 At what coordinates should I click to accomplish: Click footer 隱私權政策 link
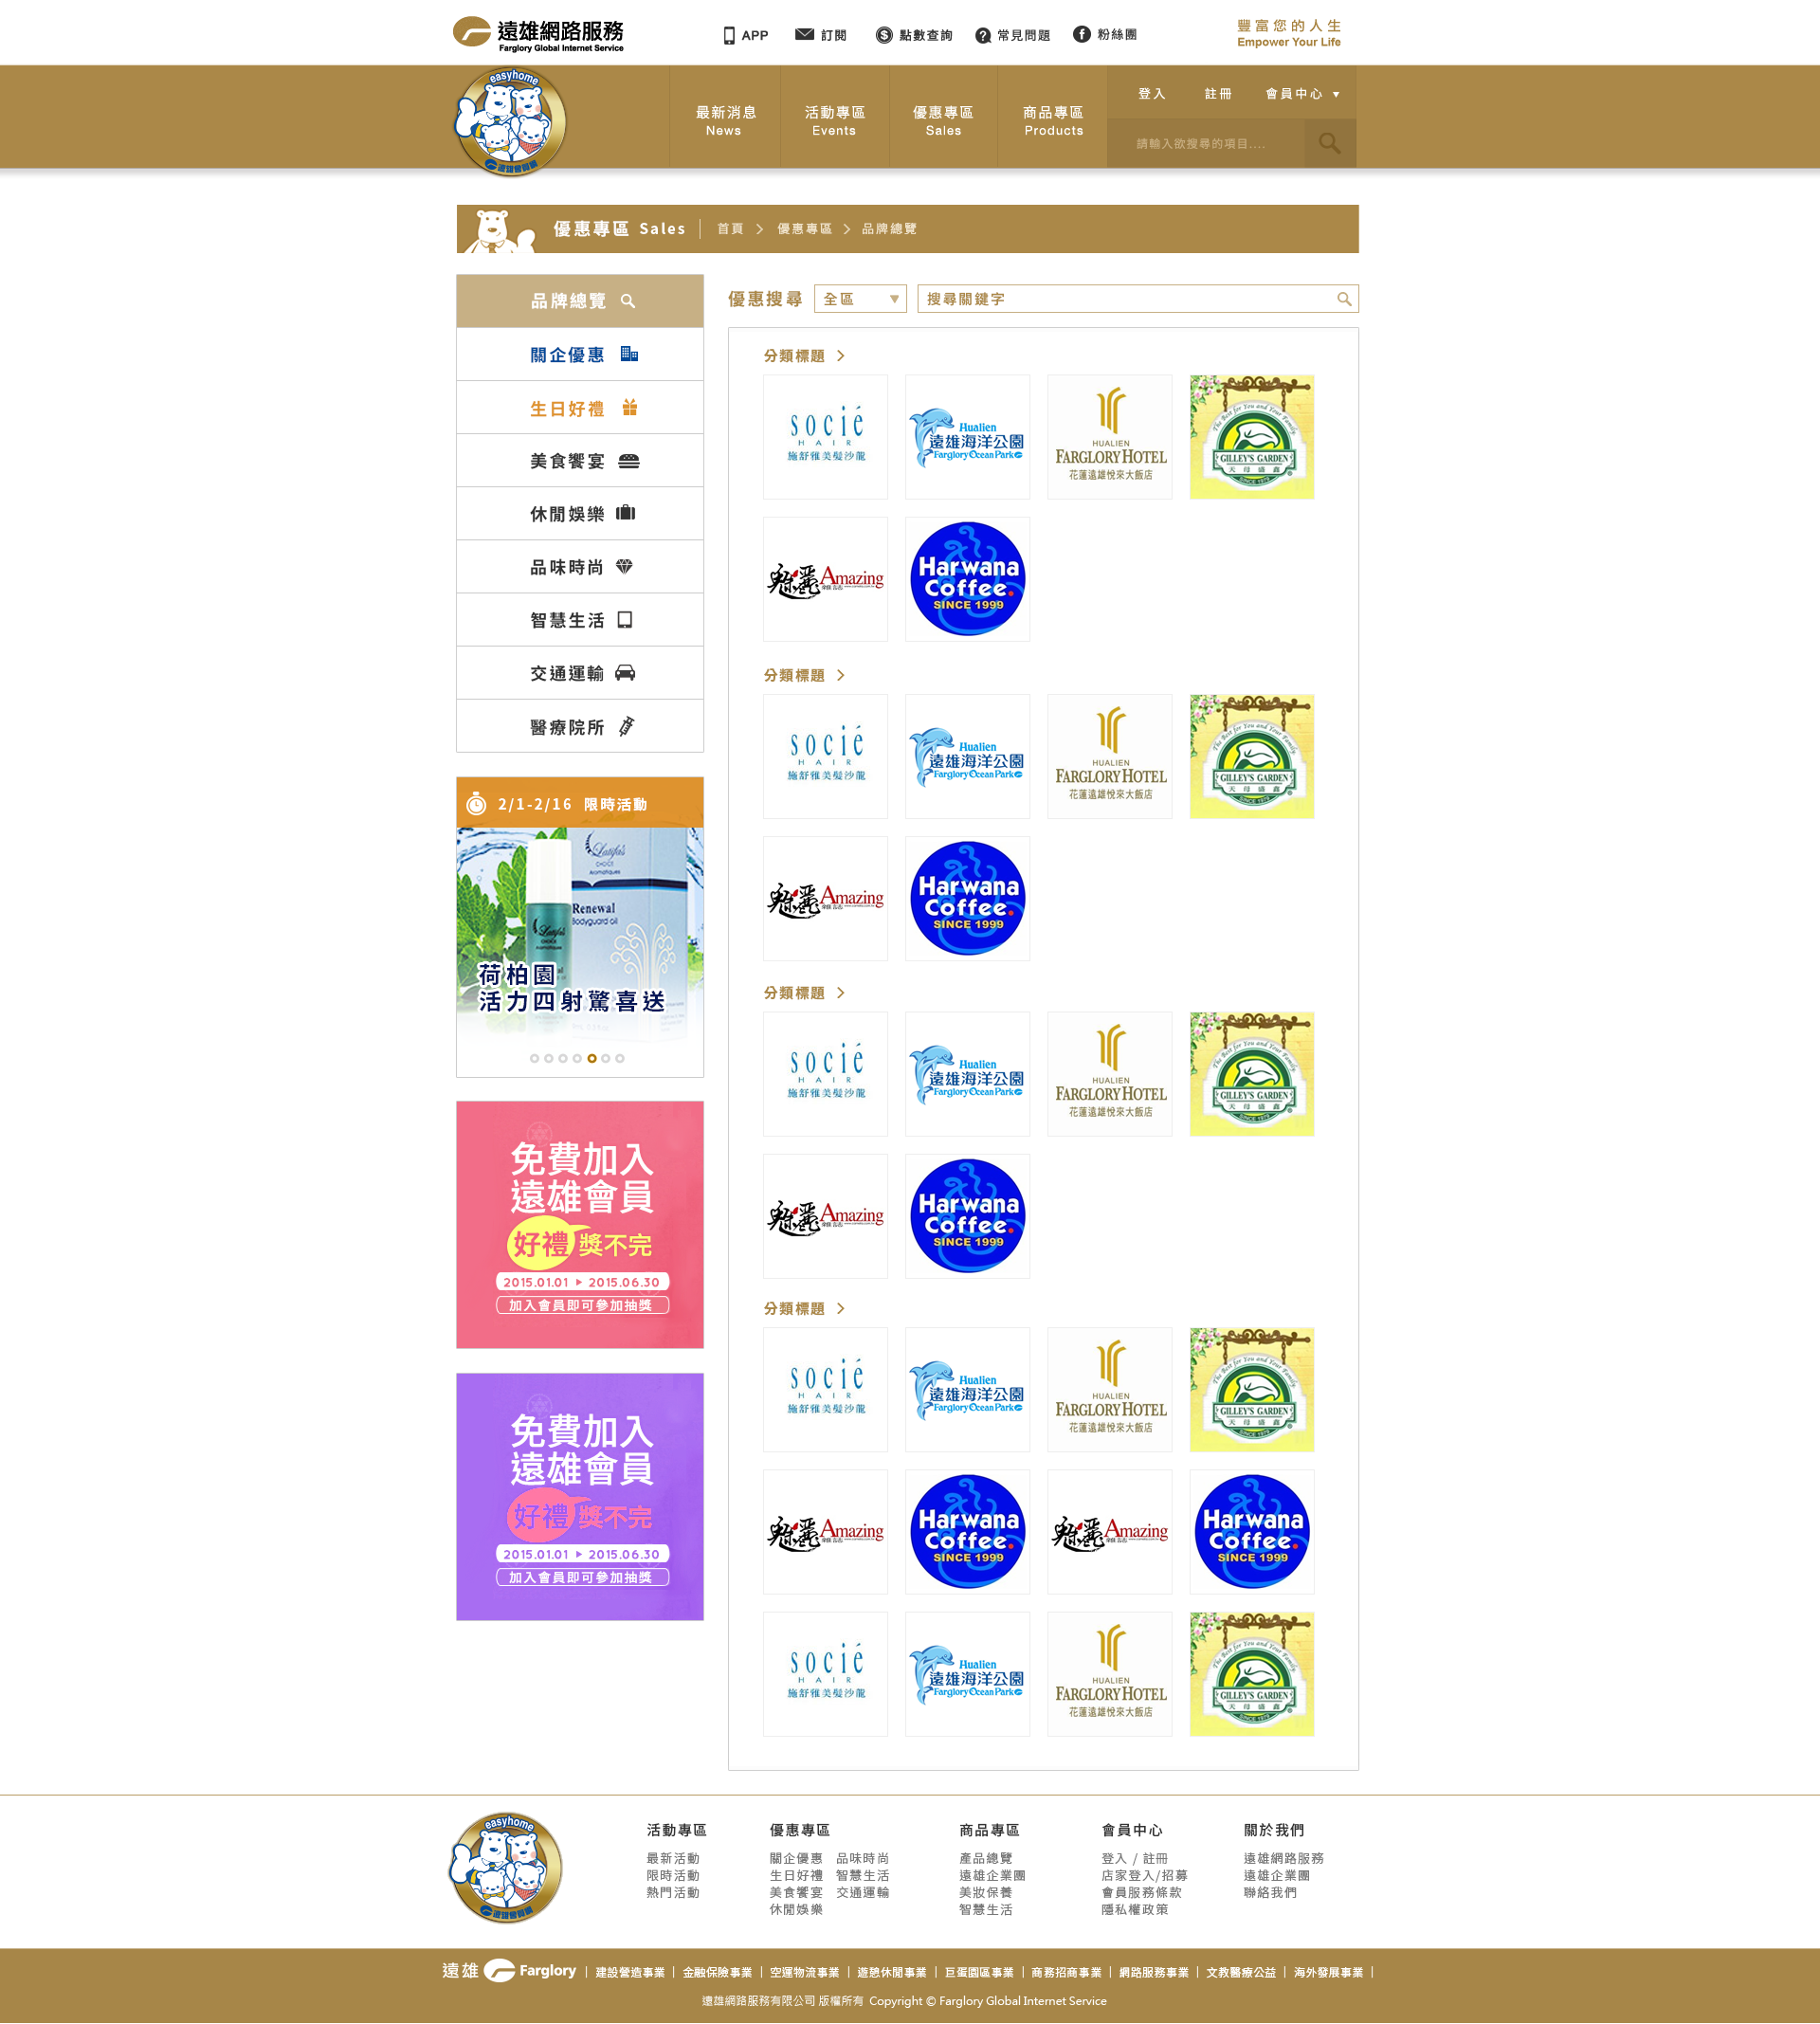click(x=1134, y=1909)
